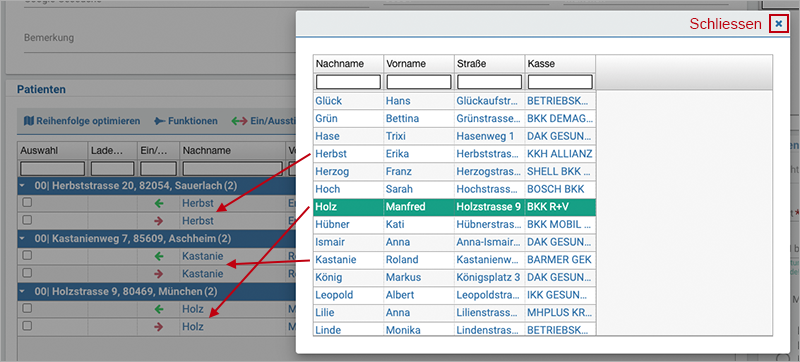Click Reihenfolge optimieren map icon
This screenshot has height=362, width=800.
(x=29, y=121)
